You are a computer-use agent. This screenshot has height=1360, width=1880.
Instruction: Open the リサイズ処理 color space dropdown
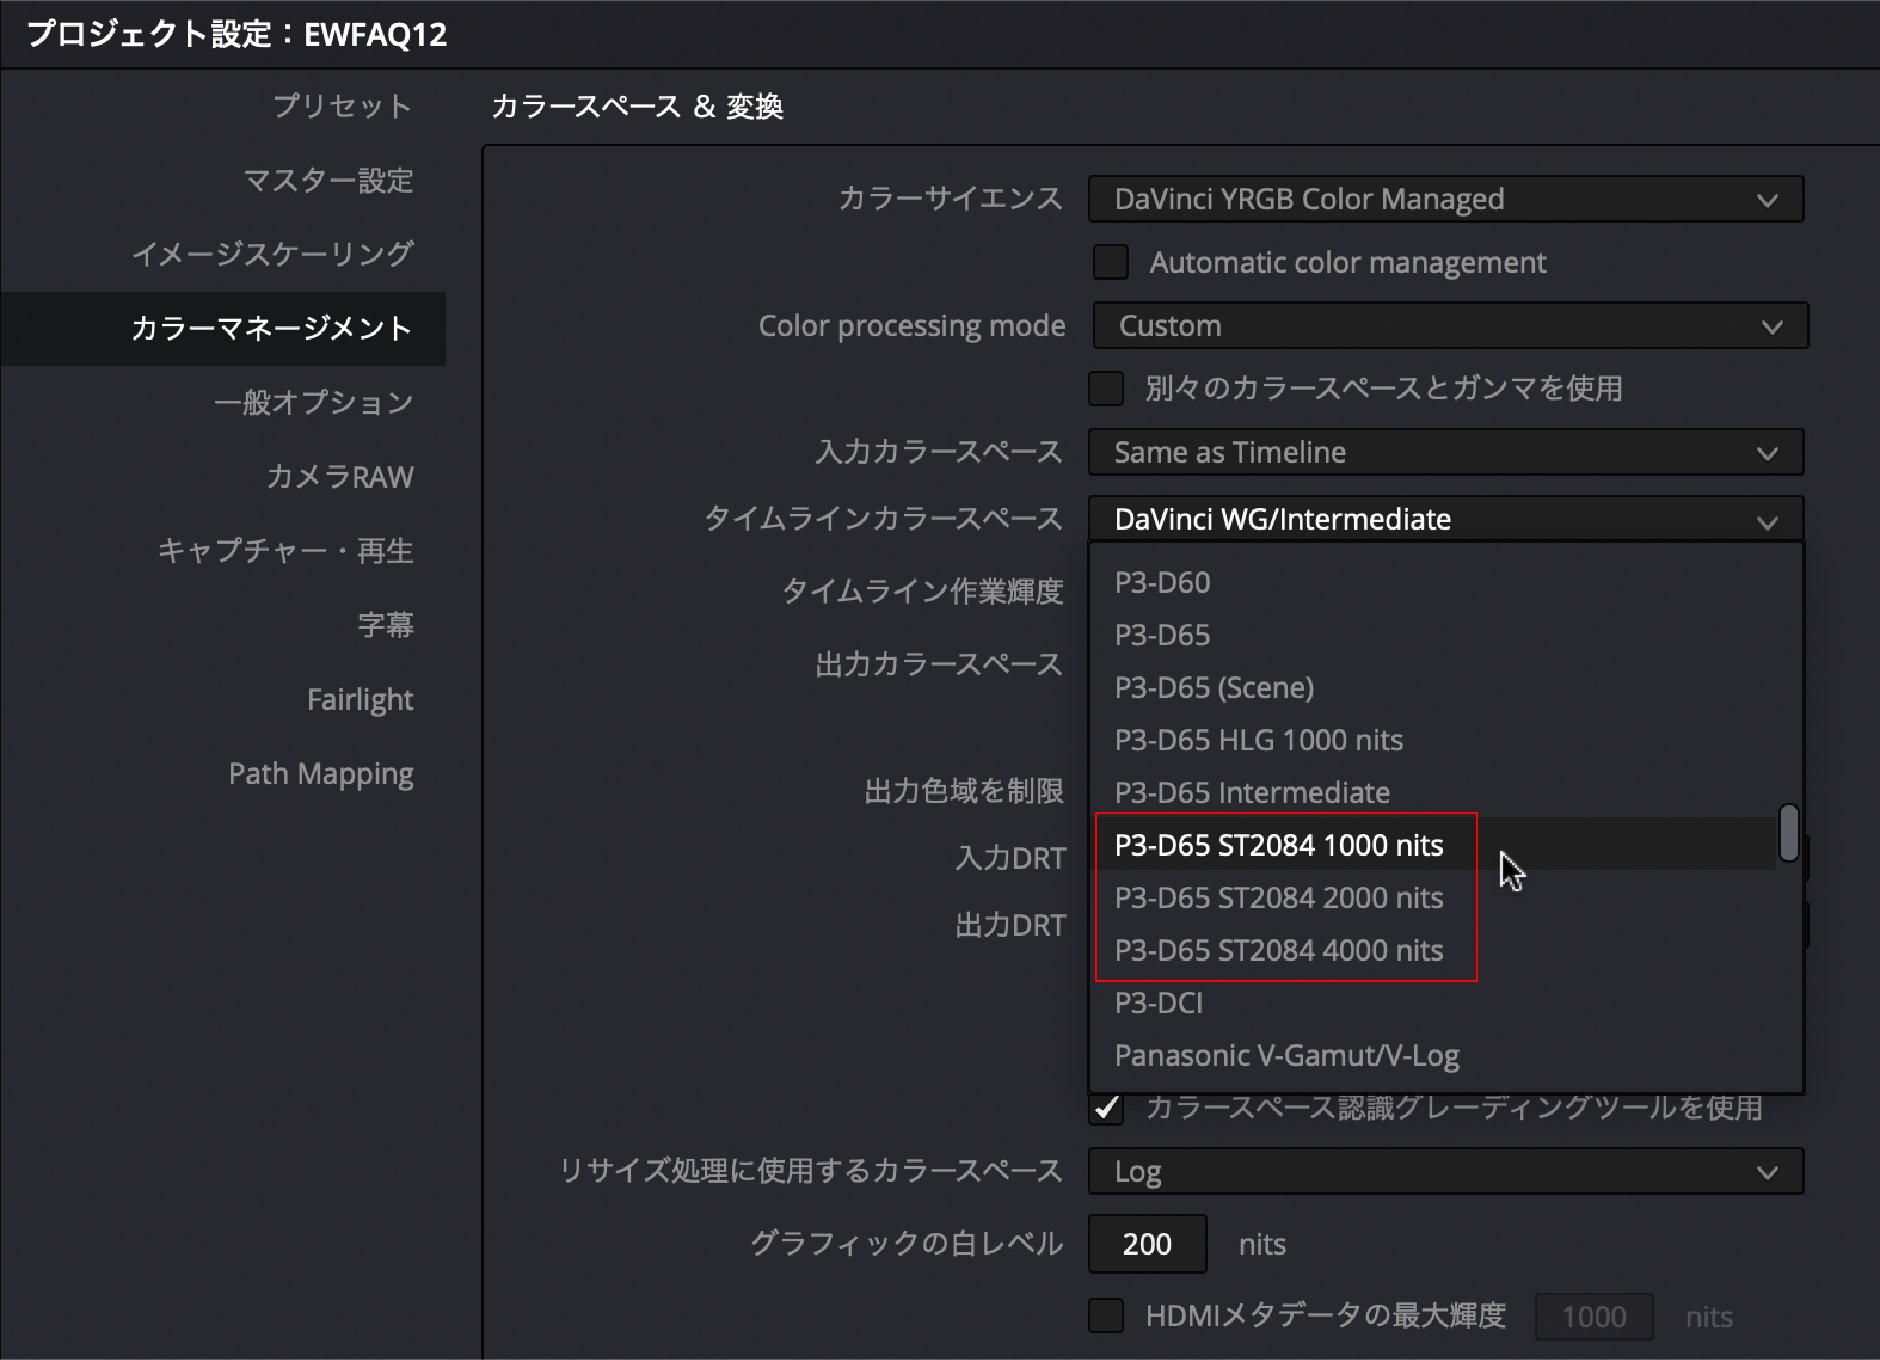tap(1446, 1171)
